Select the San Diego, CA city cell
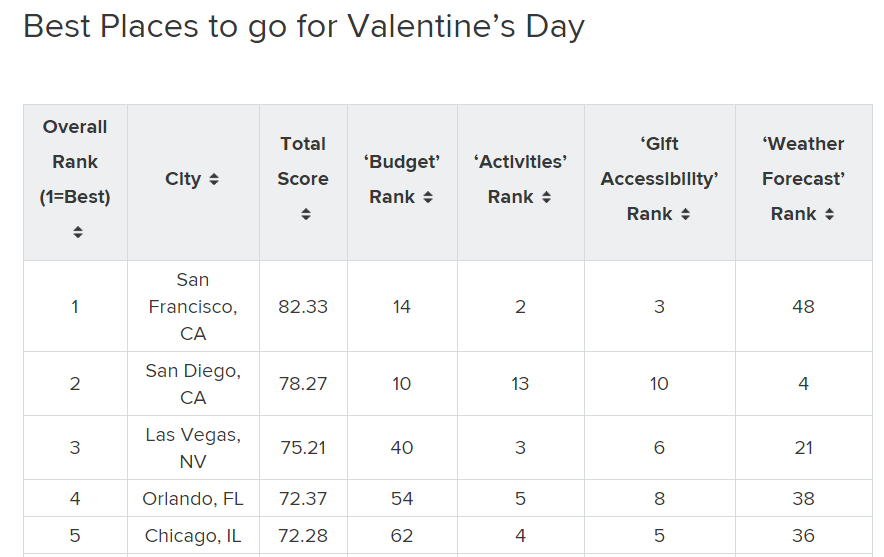This screenshot has width=884, height=557. click(x=193, y=384)
